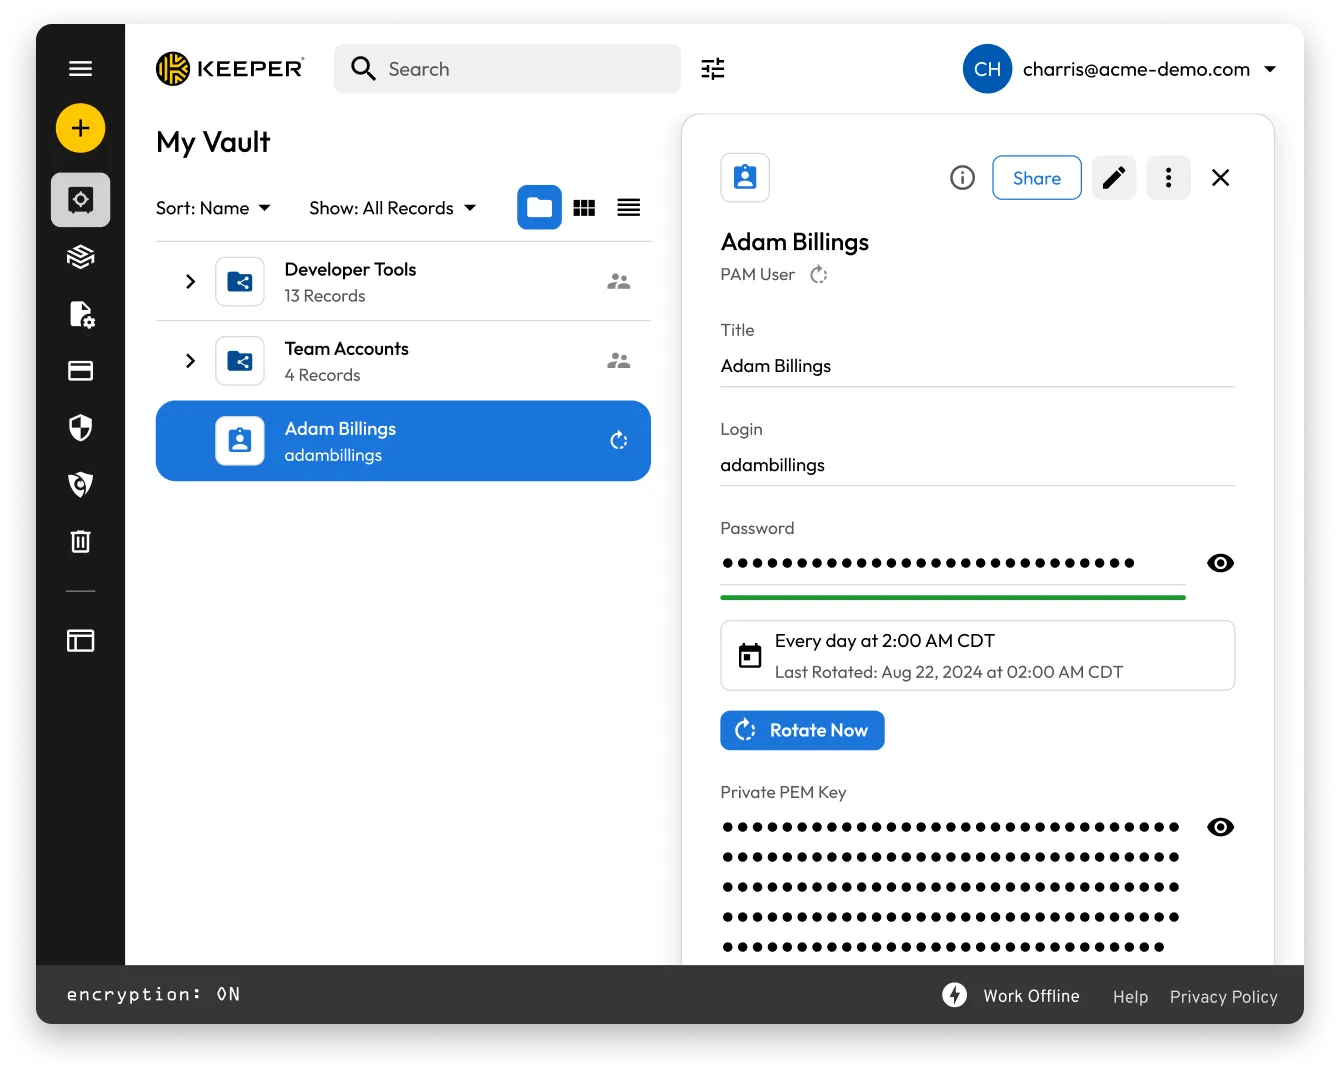Click the masked Password field
The width and height of the screenshot is (1340, 1072).
pos(928,563)
